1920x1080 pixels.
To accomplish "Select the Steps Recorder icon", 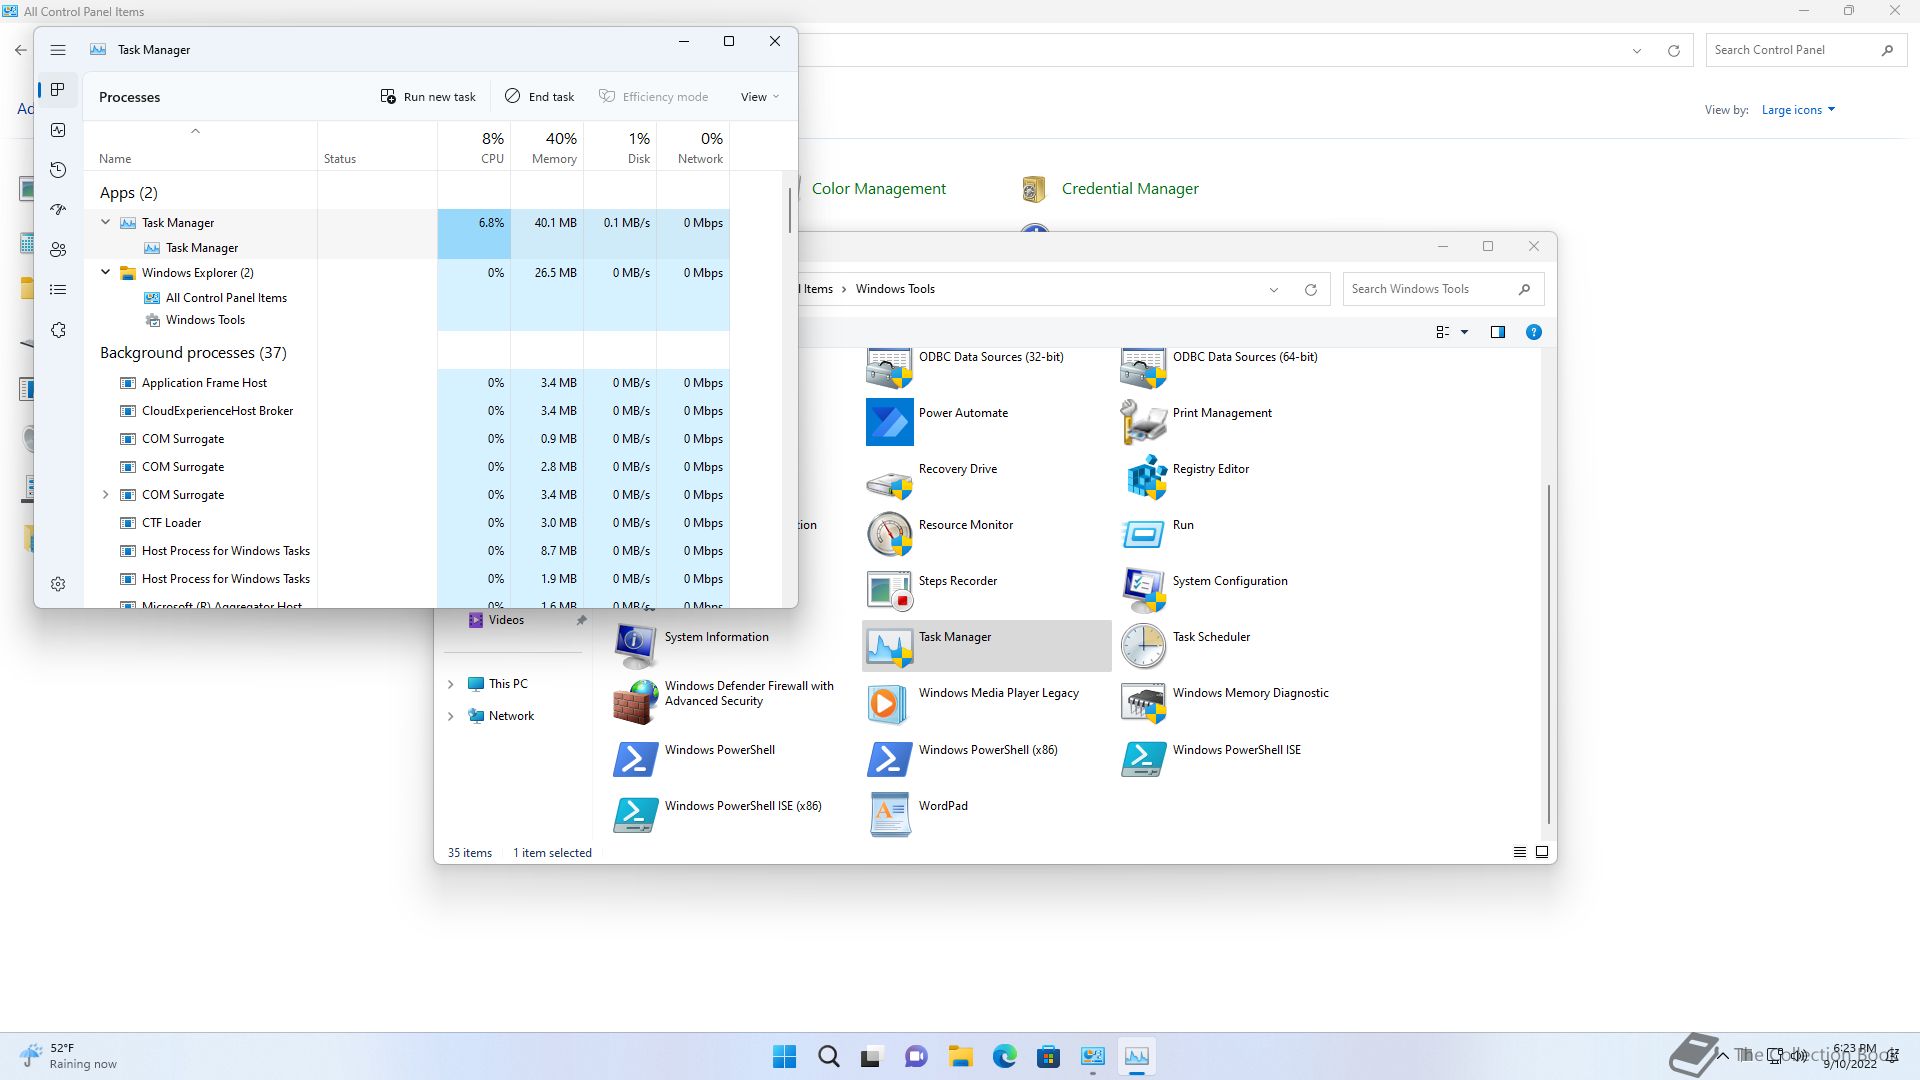I will (889, 590).
